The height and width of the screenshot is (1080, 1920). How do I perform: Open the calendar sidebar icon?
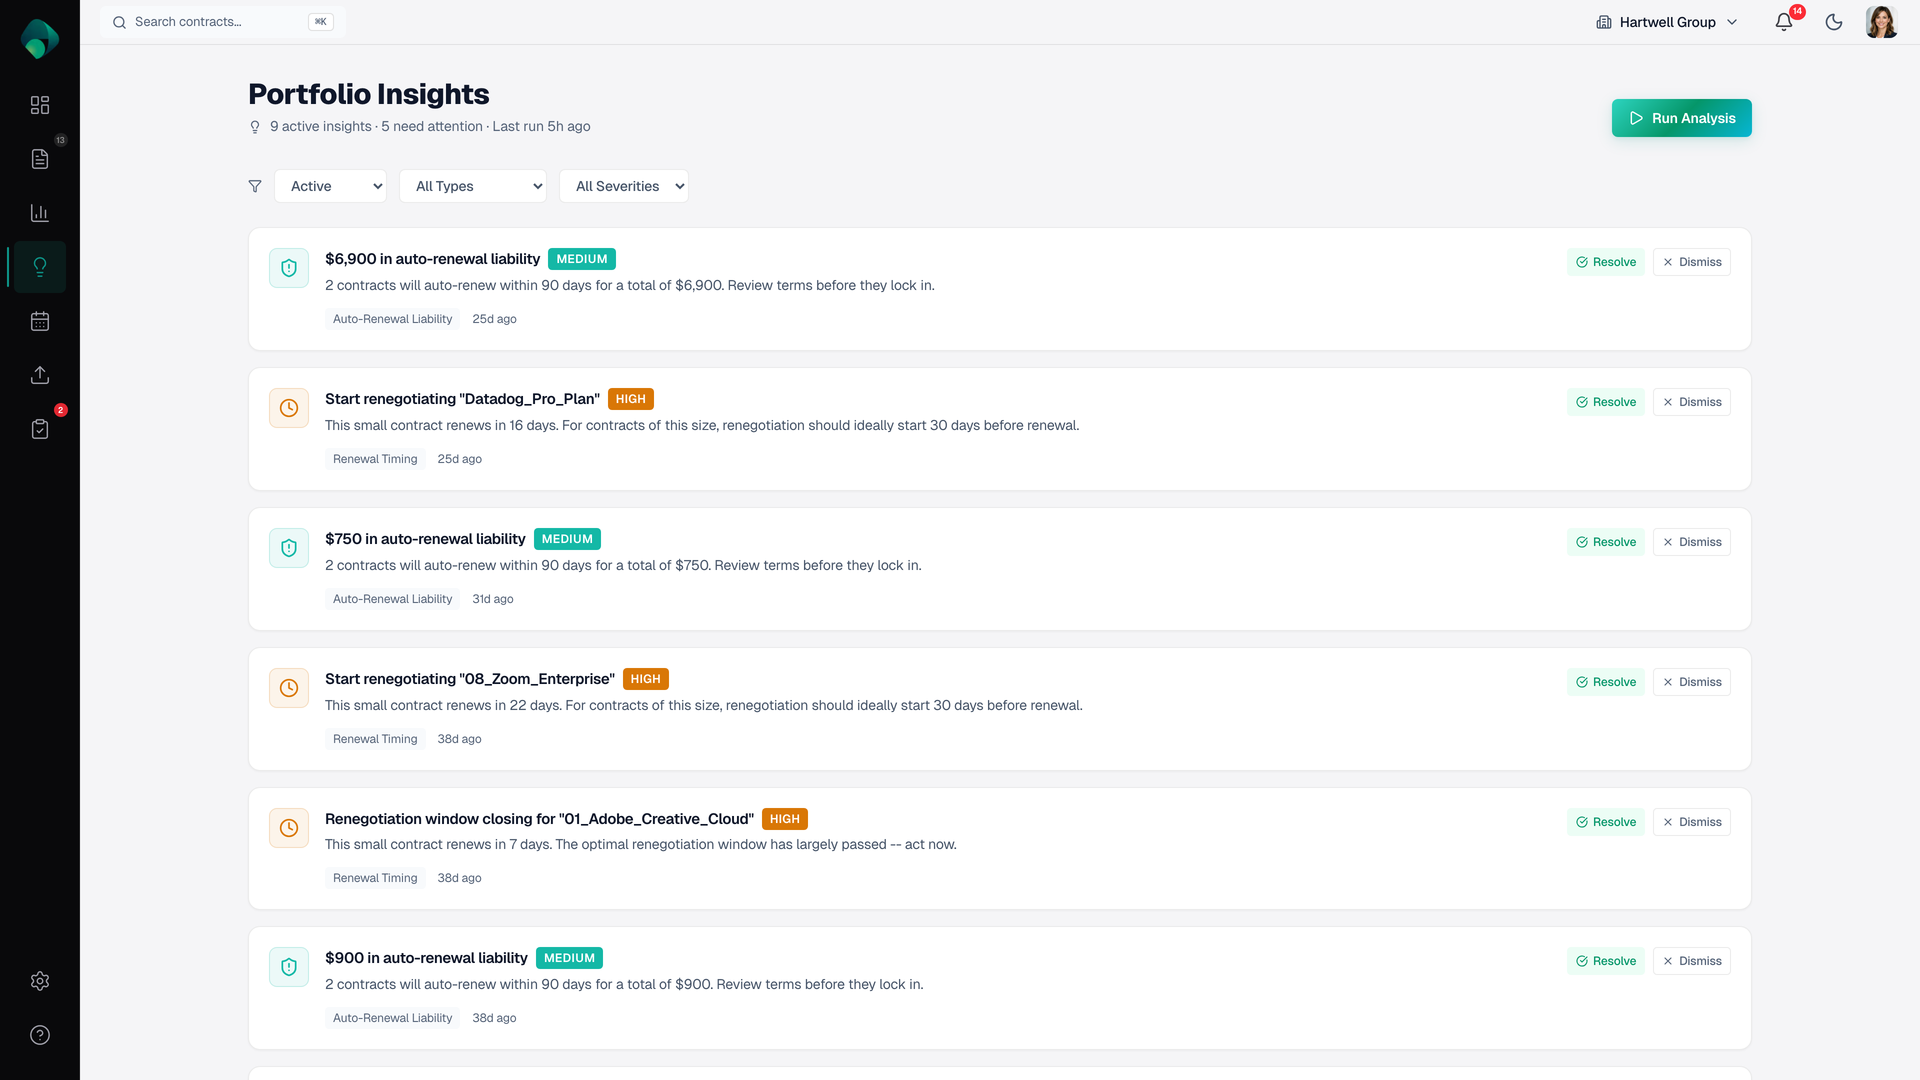click(40, 321)
